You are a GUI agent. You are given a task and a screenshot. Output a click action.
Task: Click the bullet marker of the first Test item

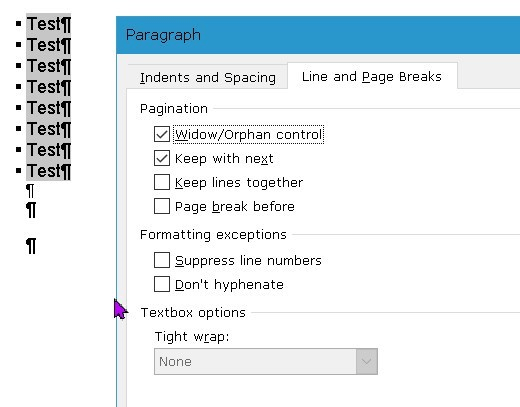19,24
